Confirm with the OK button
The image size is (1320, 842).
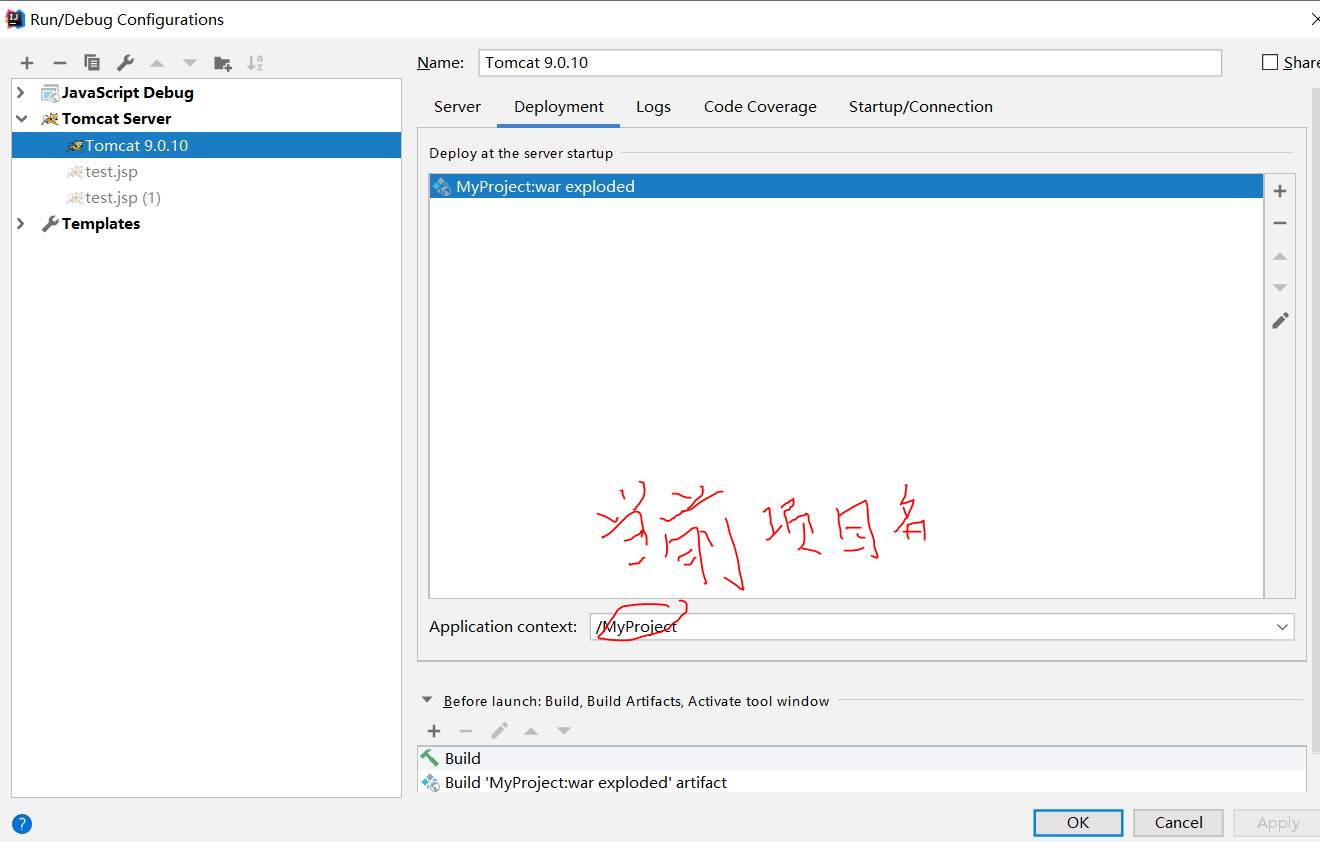tap(1078, 823)
